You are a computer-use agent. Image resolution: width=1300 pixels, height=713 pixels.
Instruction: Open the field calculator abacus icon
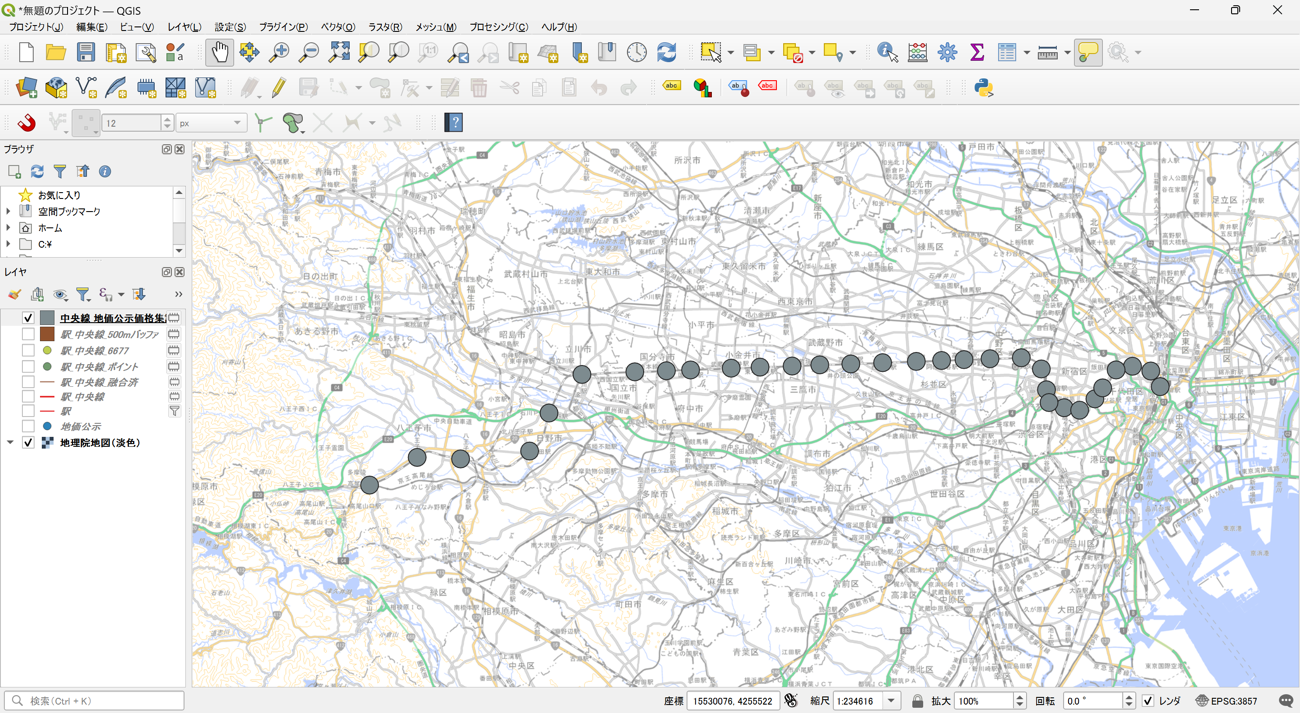(917, 52)
